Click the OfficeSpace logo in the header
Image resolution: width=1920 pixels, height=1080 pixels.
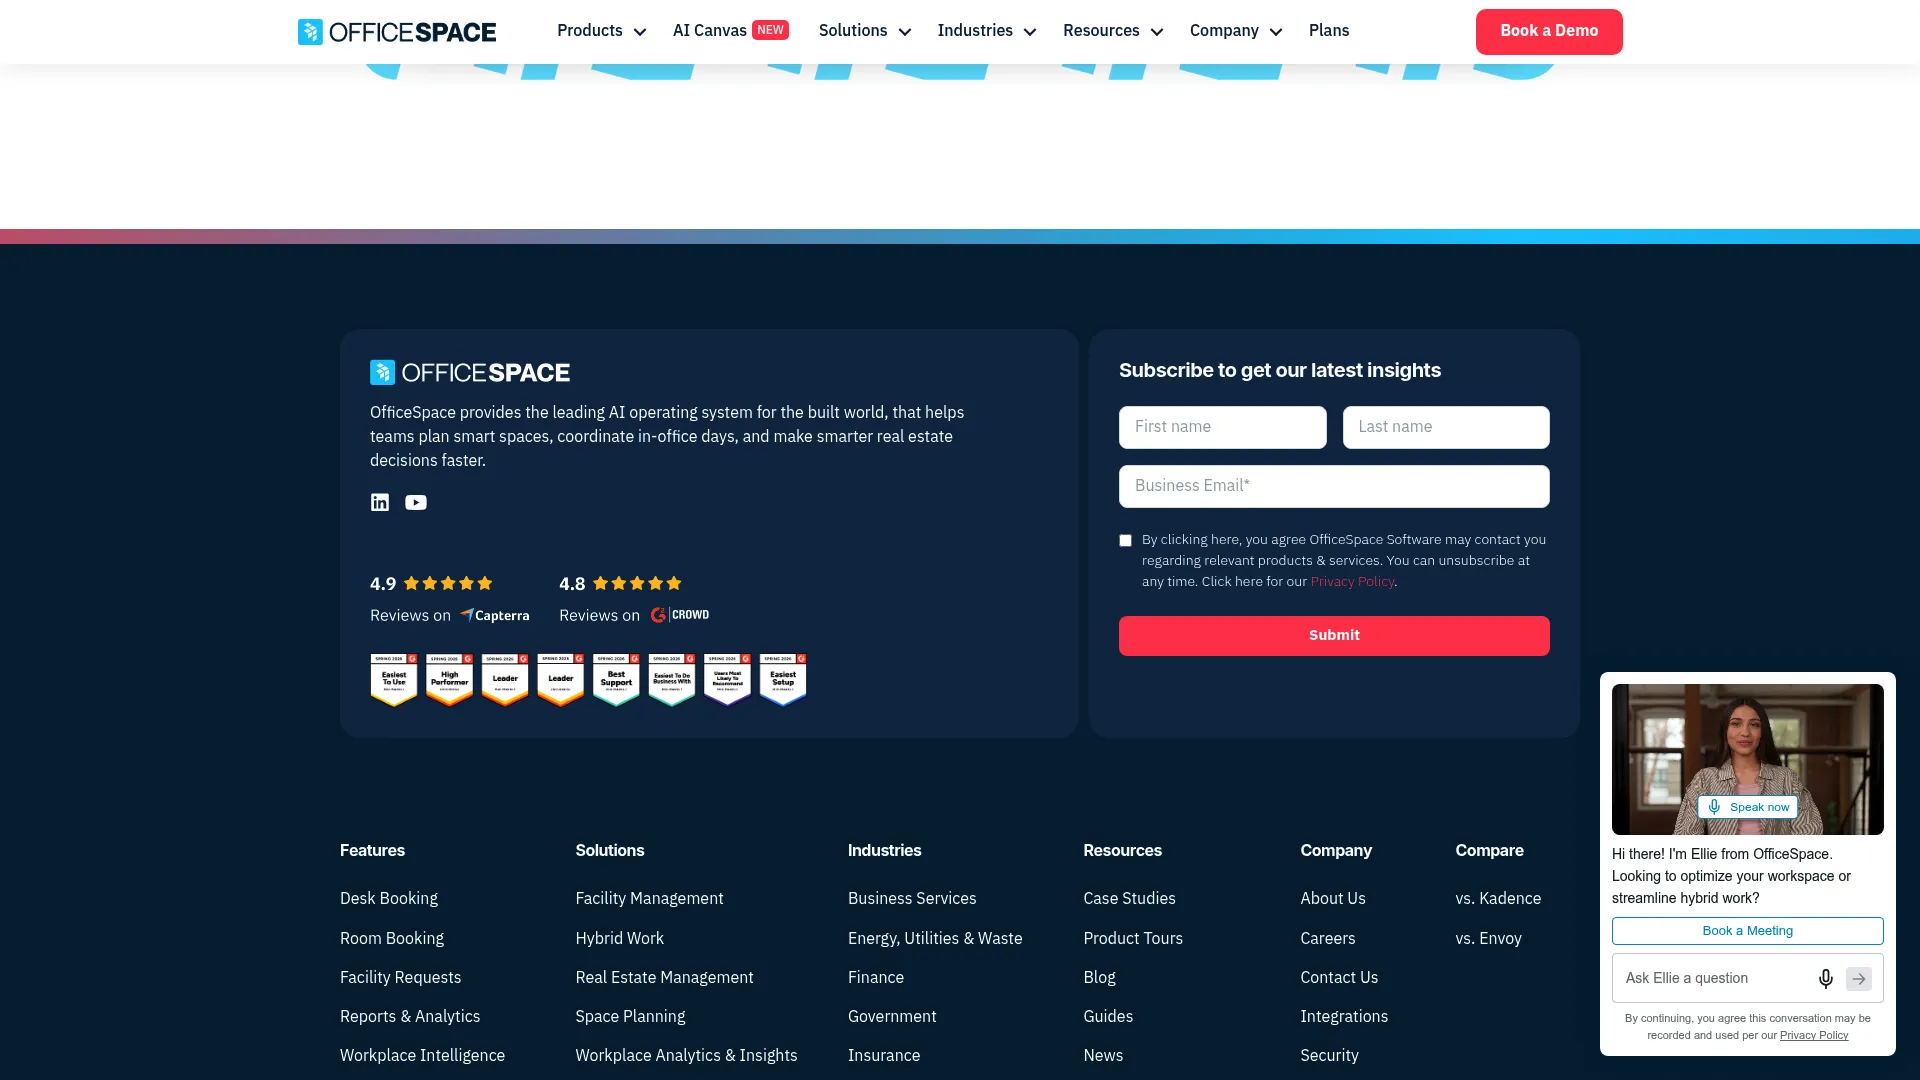397,32
